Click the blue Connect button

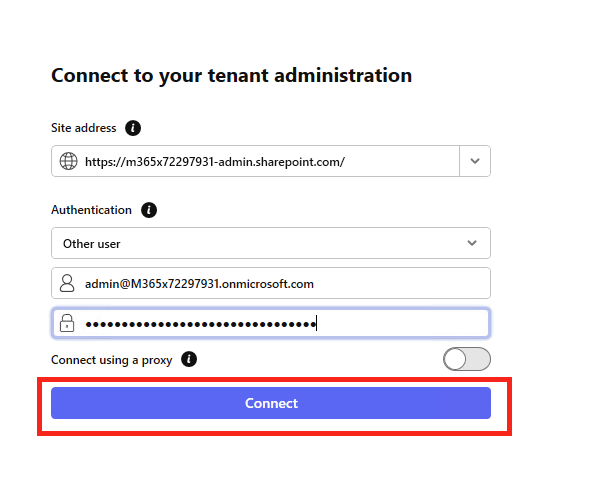tap(271, 403)
